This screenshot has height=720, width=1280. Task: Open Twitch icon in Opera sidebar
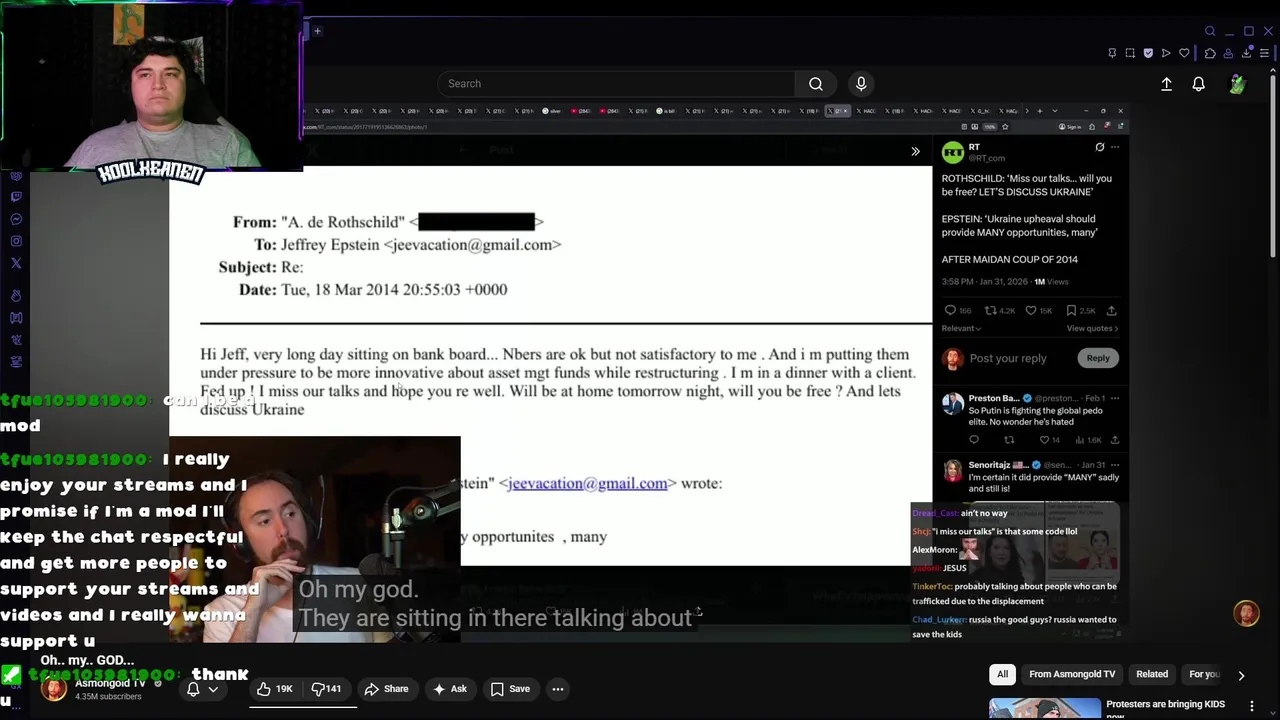click(16, 197)
